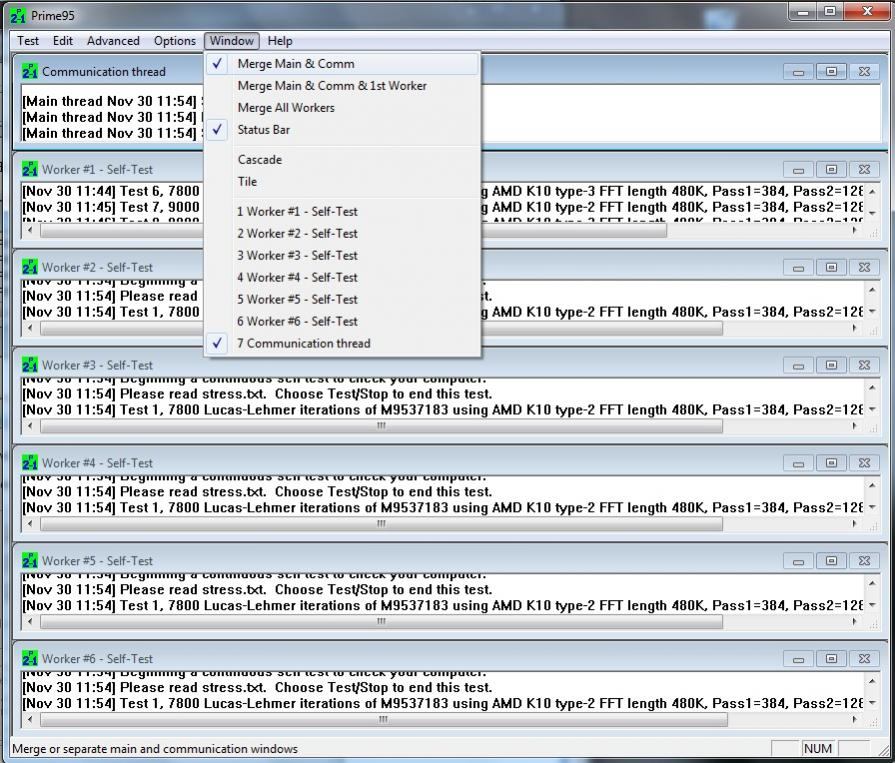Click the Worker #6 window icon
895x763 pixels.
tap(30, 659)
